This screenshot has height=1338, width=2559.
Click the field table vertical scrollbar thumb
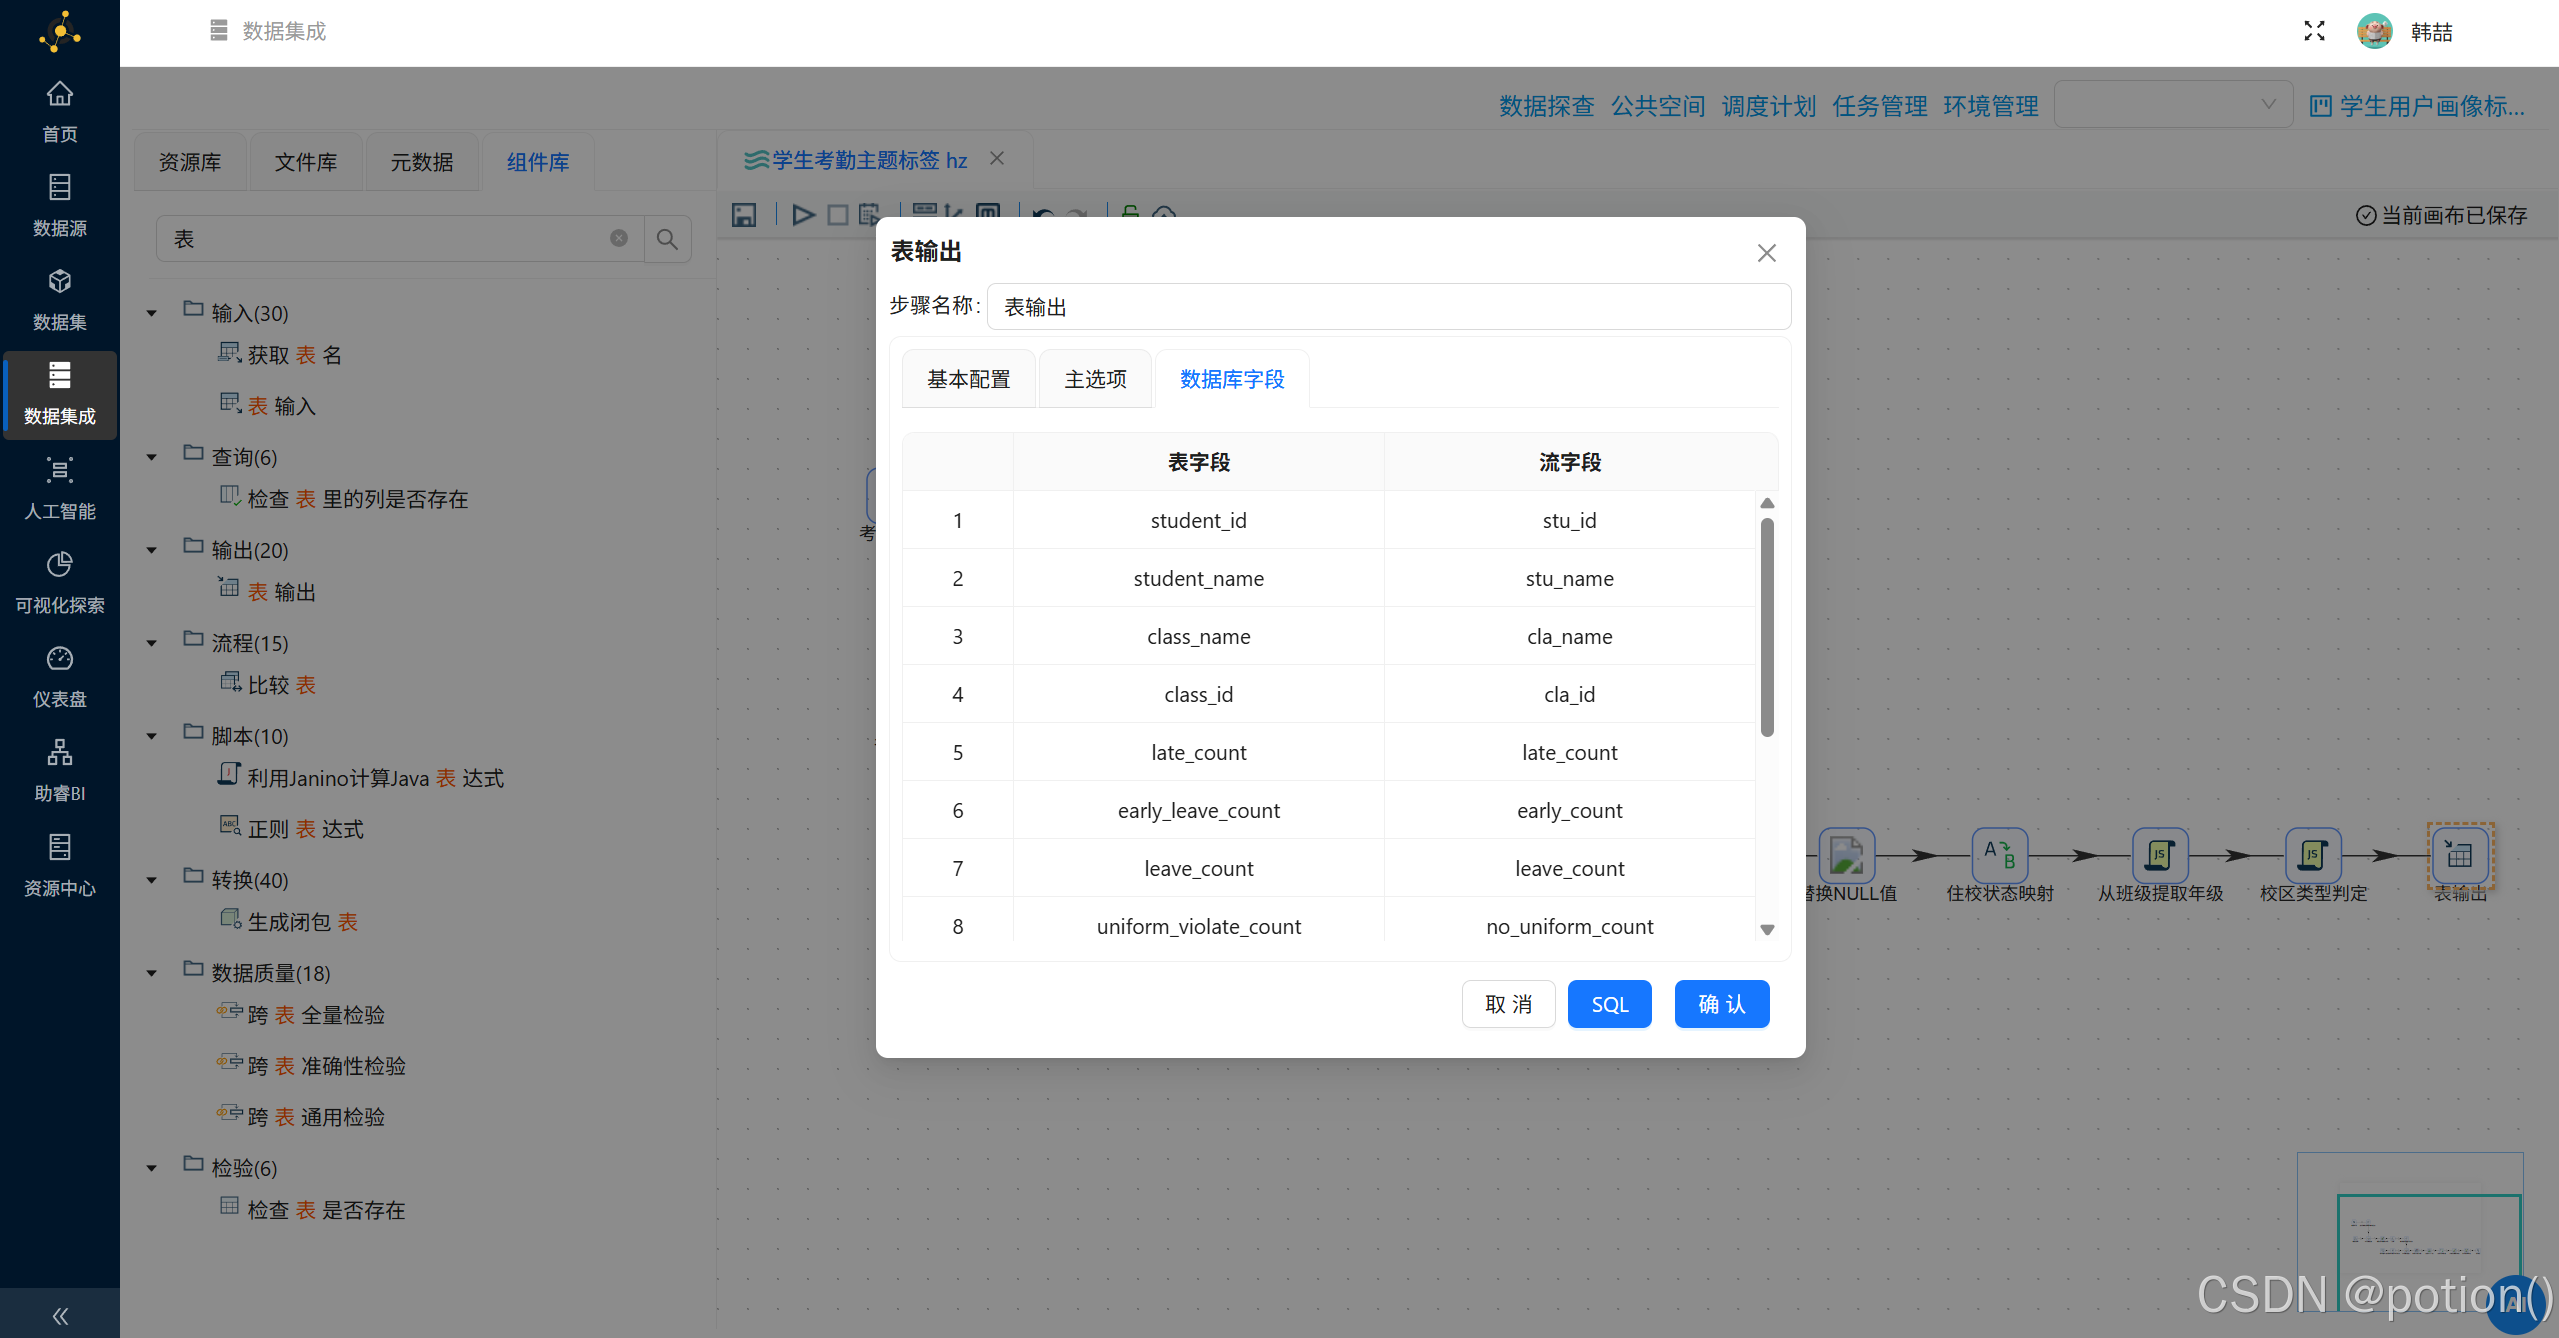1767,627
